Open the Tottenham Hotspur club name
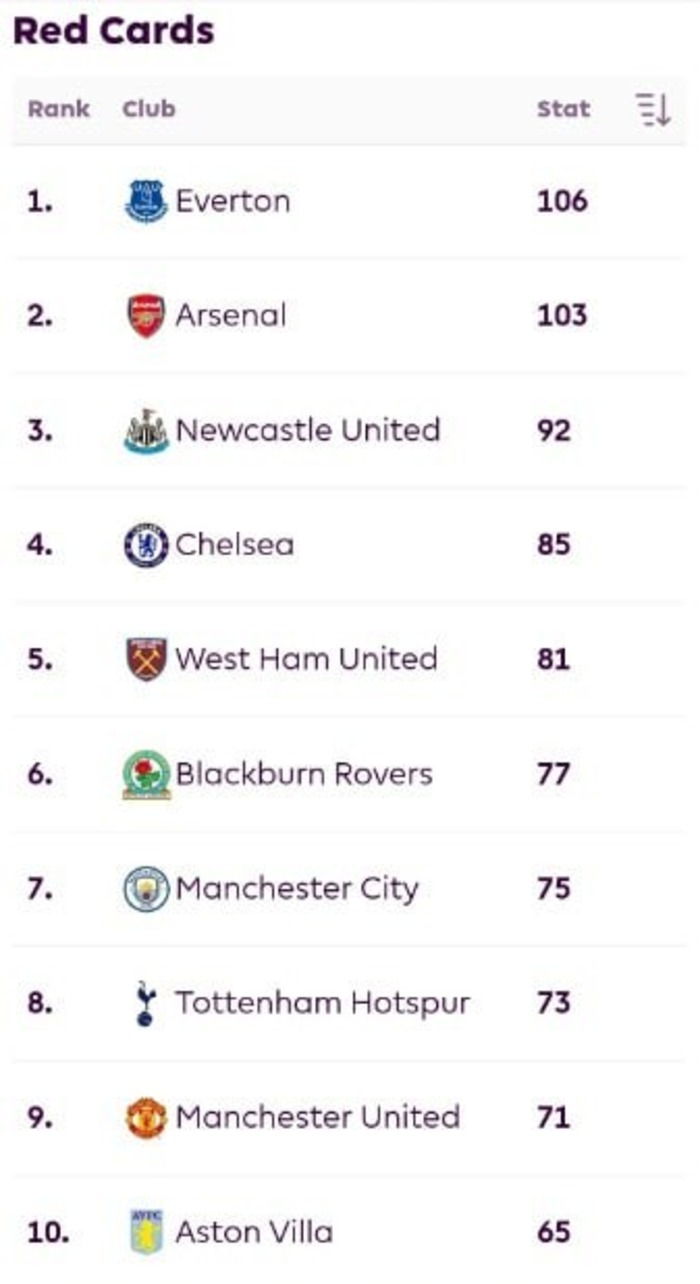The image size is (700, 1284). 323,1003
